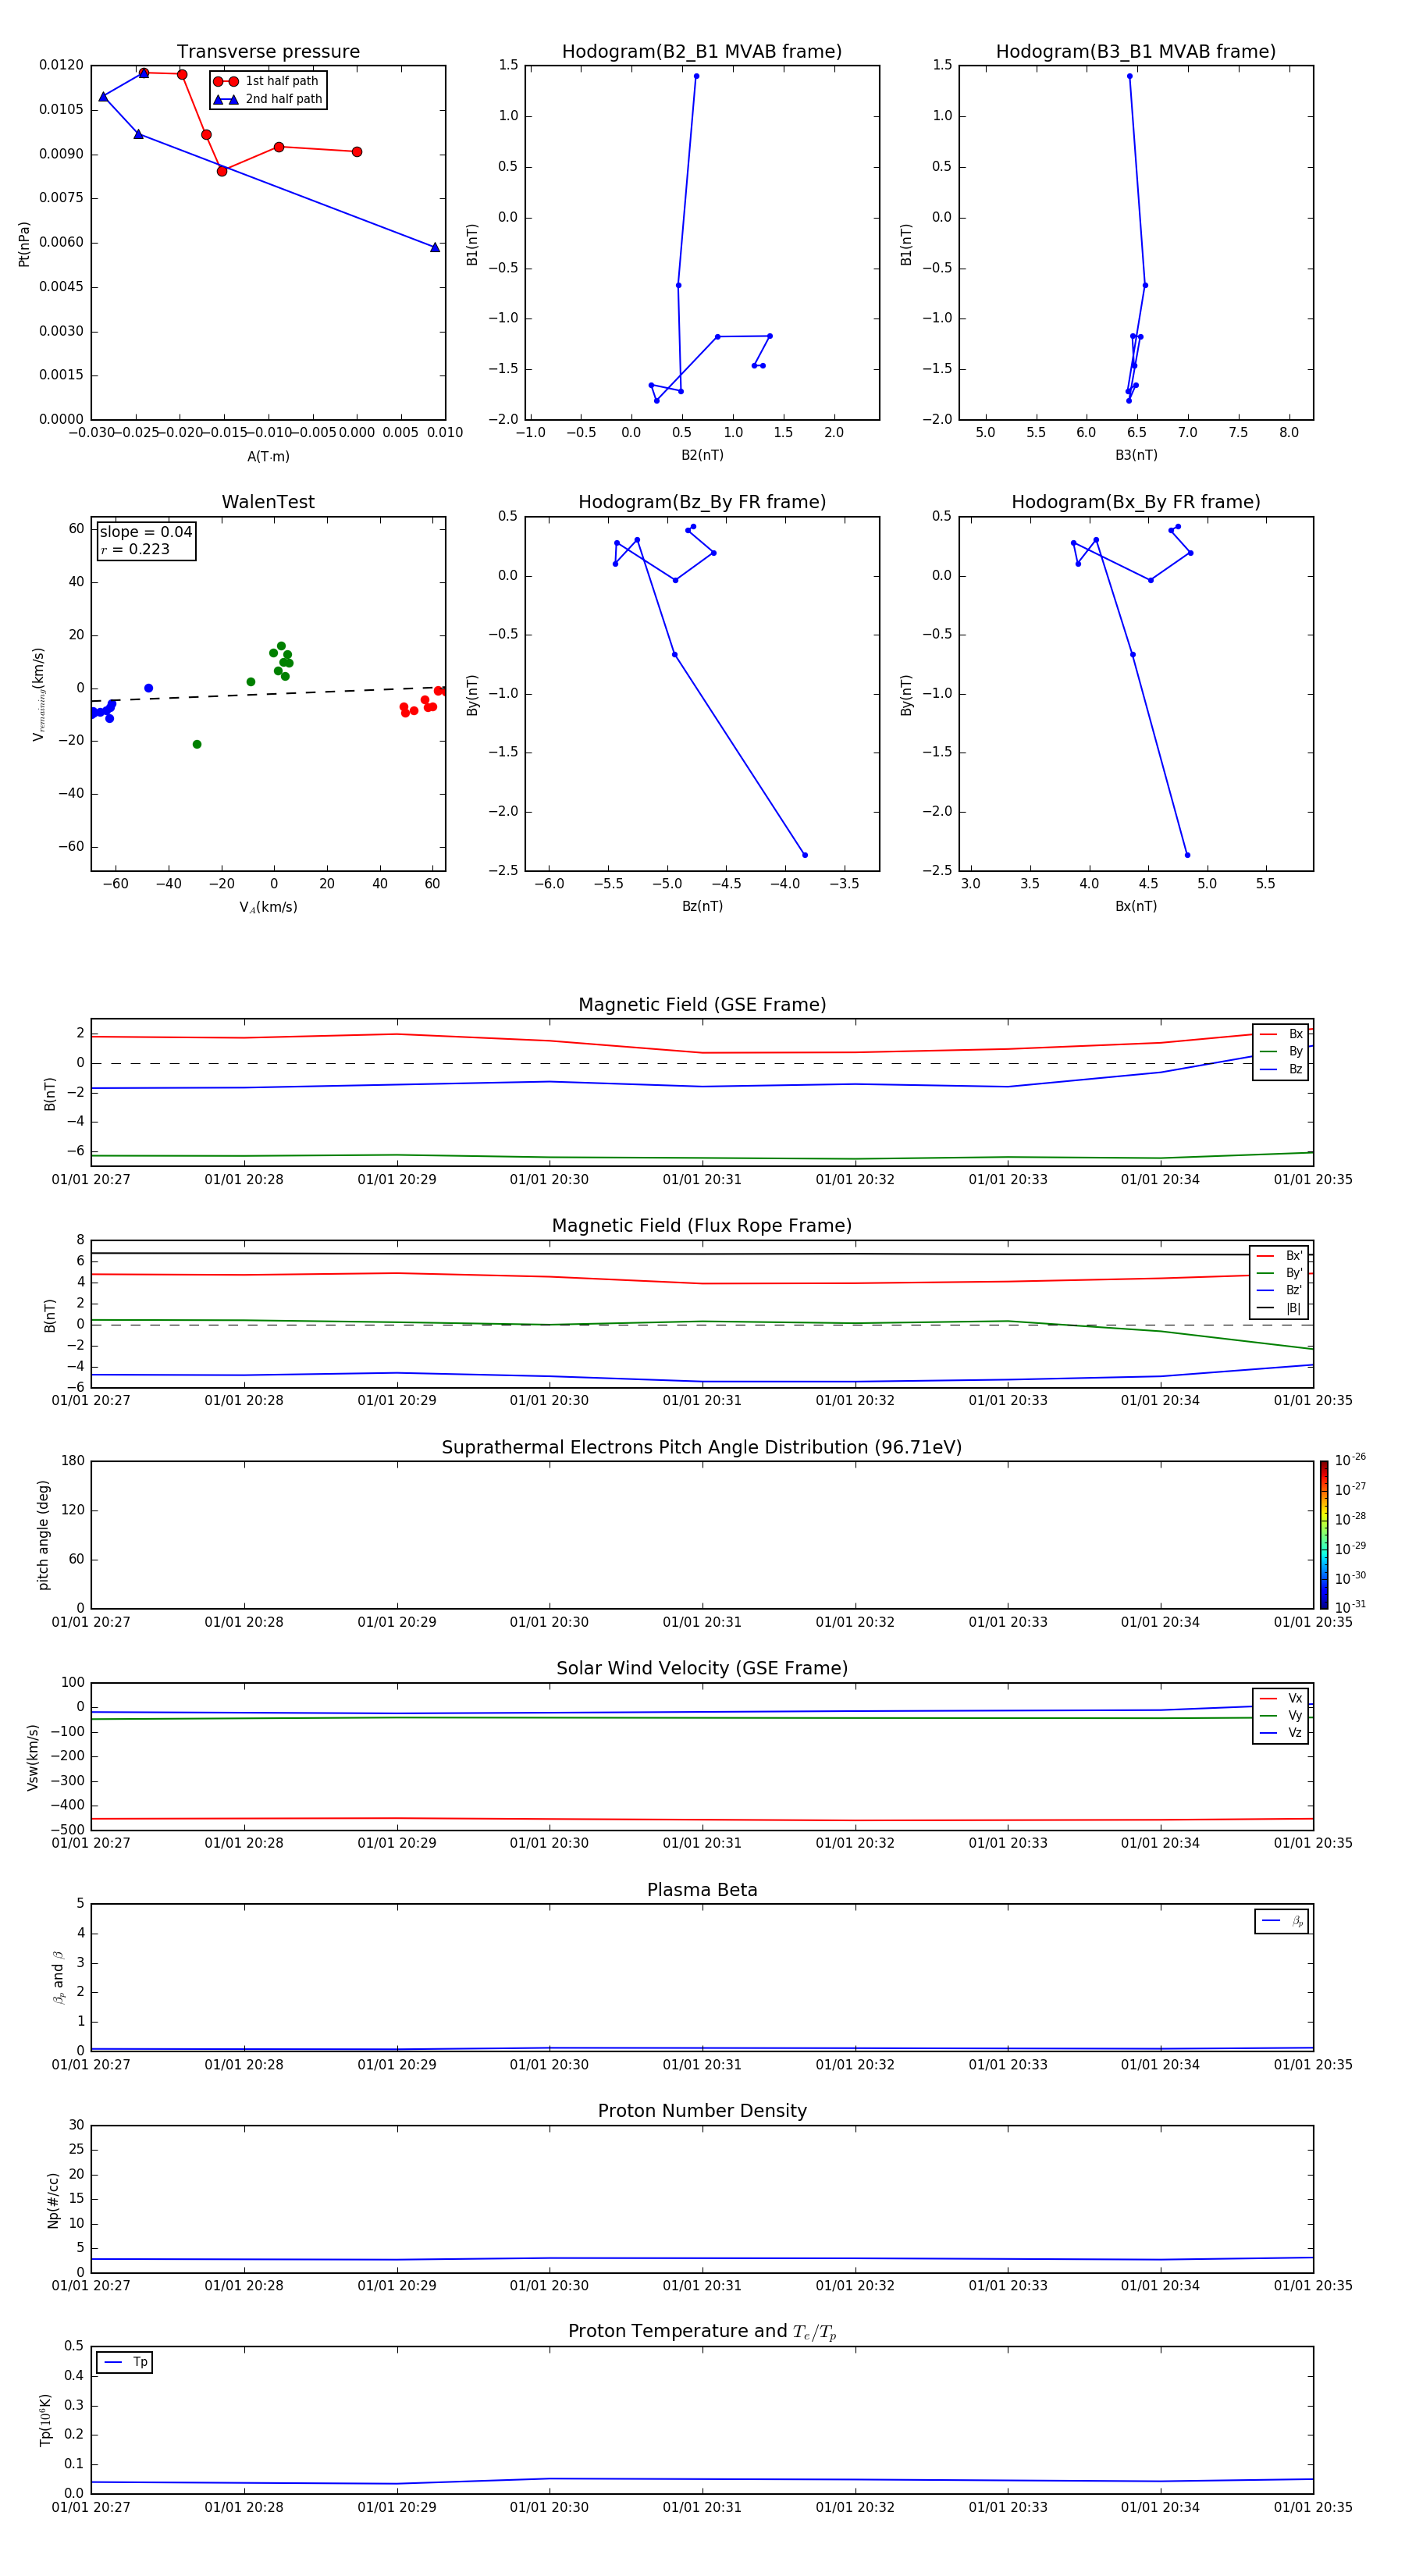Click 'Vz' in the solar wind legend
This screenshot has height=2576, width=1405.
pyautogui.click(x=1295, y=1733)
